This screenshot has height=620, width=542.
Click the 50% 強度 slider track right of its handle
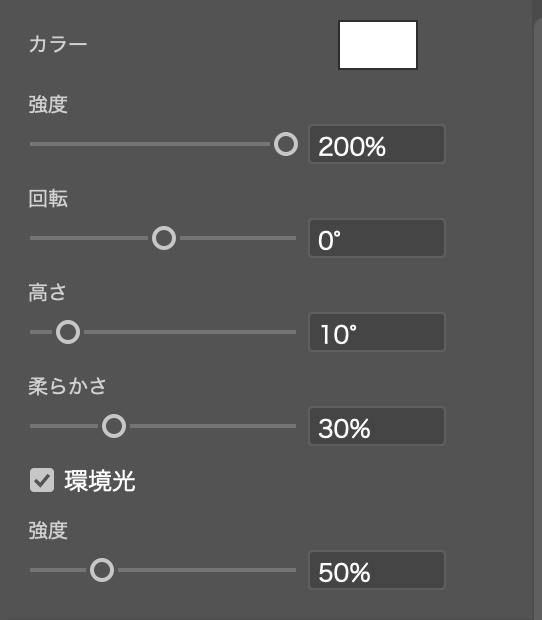pyautogui.click(x=207, y=570)
